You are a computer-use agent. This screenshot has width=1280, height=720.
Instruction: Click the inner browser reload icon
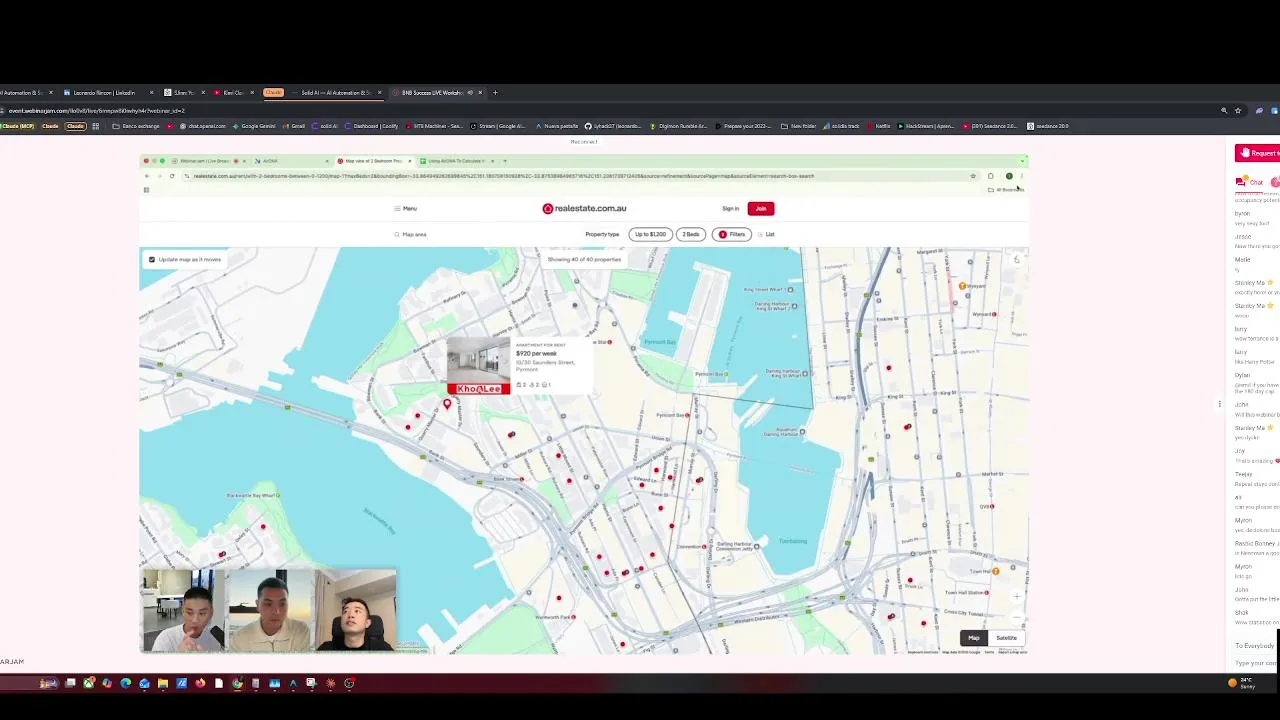[x=171, y=176]
